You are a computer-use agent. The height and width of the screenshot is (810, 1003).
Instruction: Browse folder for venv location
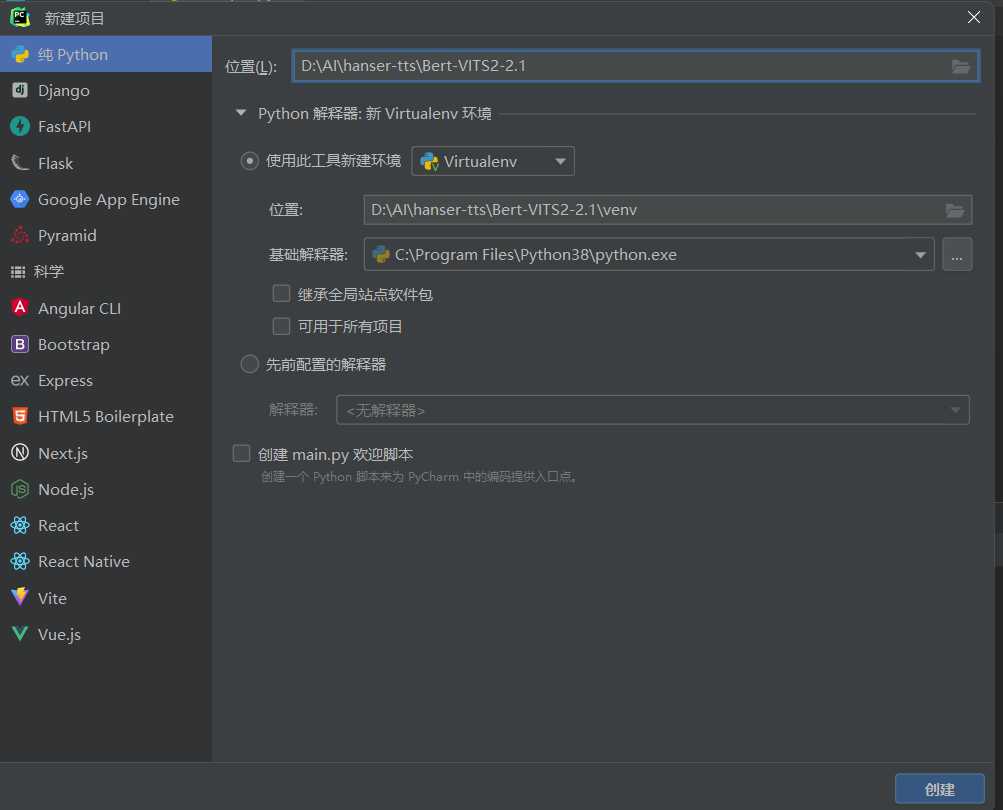pos(954,210)
